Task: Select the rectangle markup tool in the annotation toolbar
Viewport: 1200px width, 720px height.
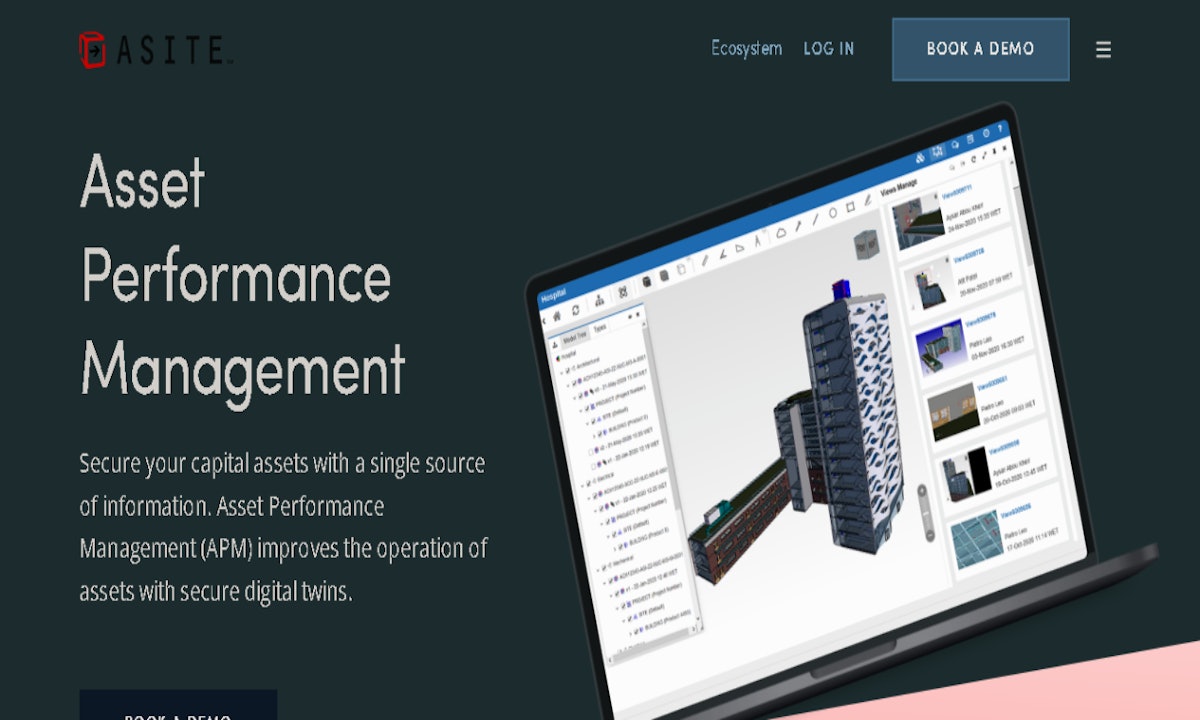Action: point(850,207)
